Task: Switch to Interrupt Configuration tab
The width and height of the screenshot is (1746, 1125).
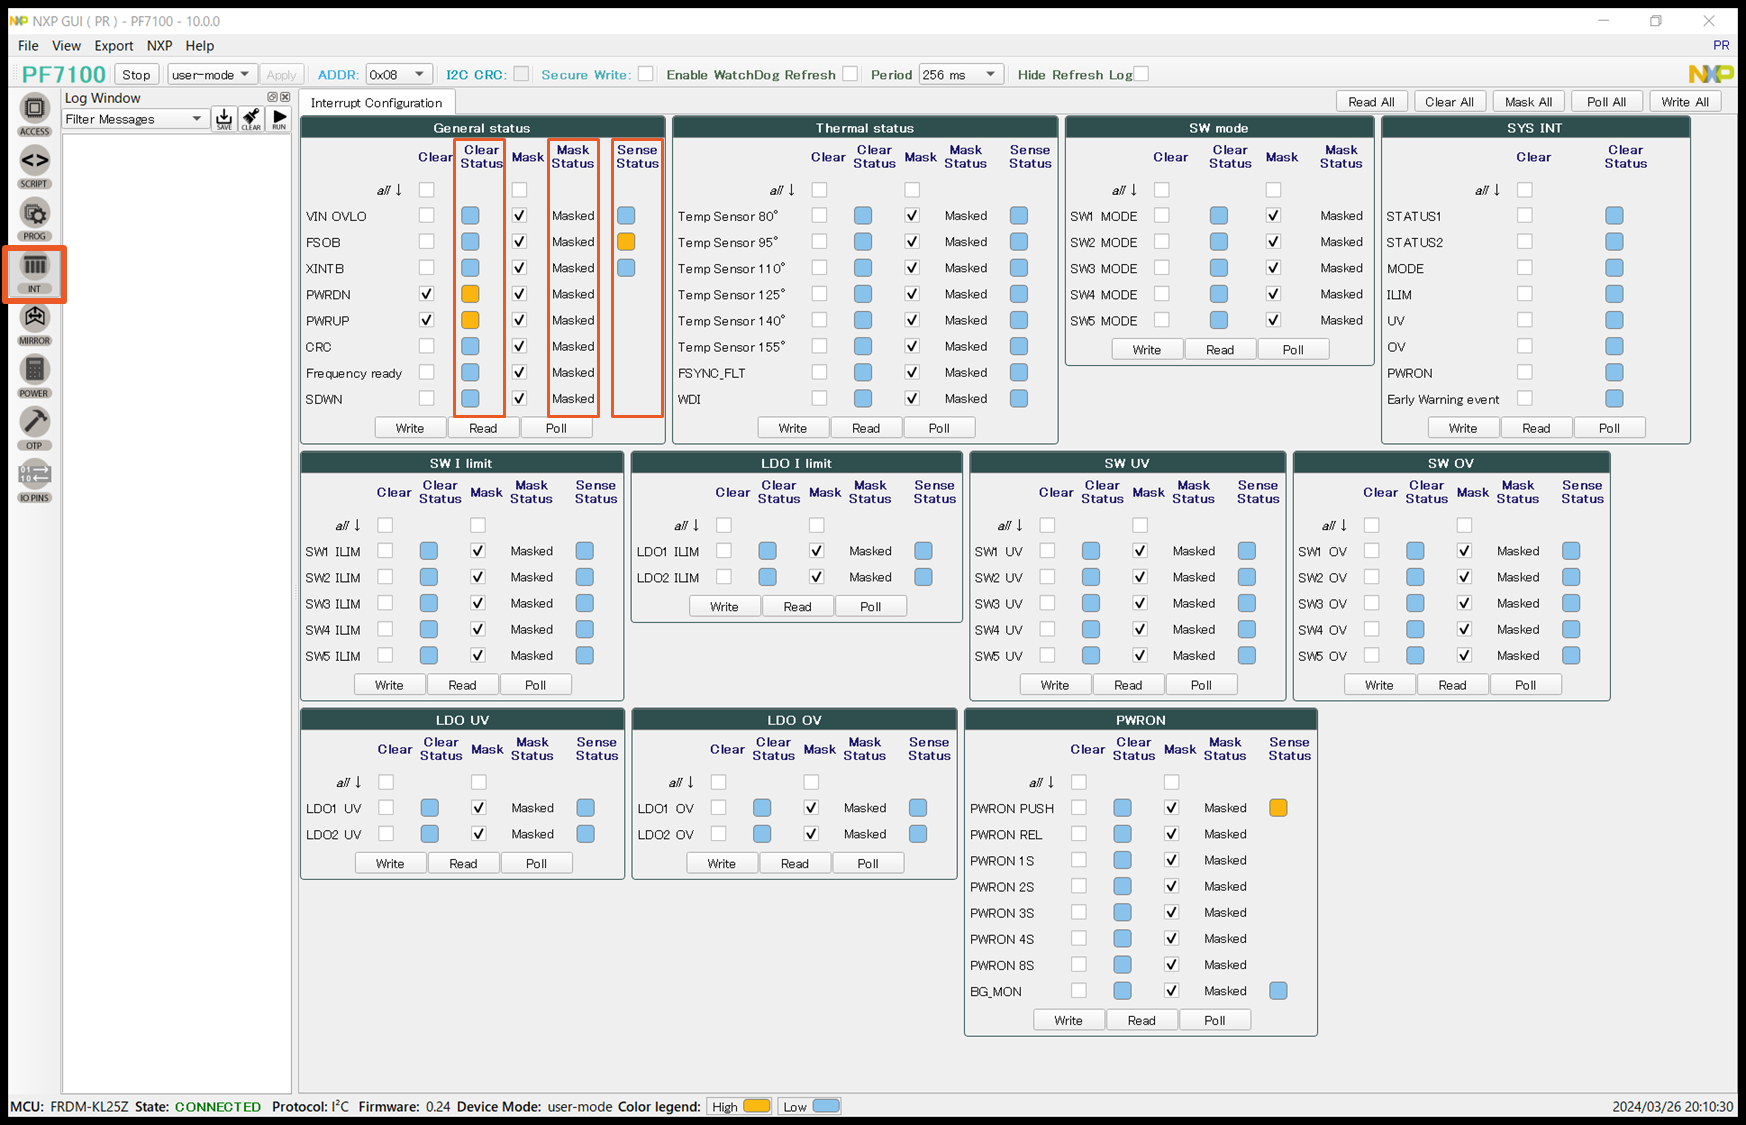Action: (376, 102)
